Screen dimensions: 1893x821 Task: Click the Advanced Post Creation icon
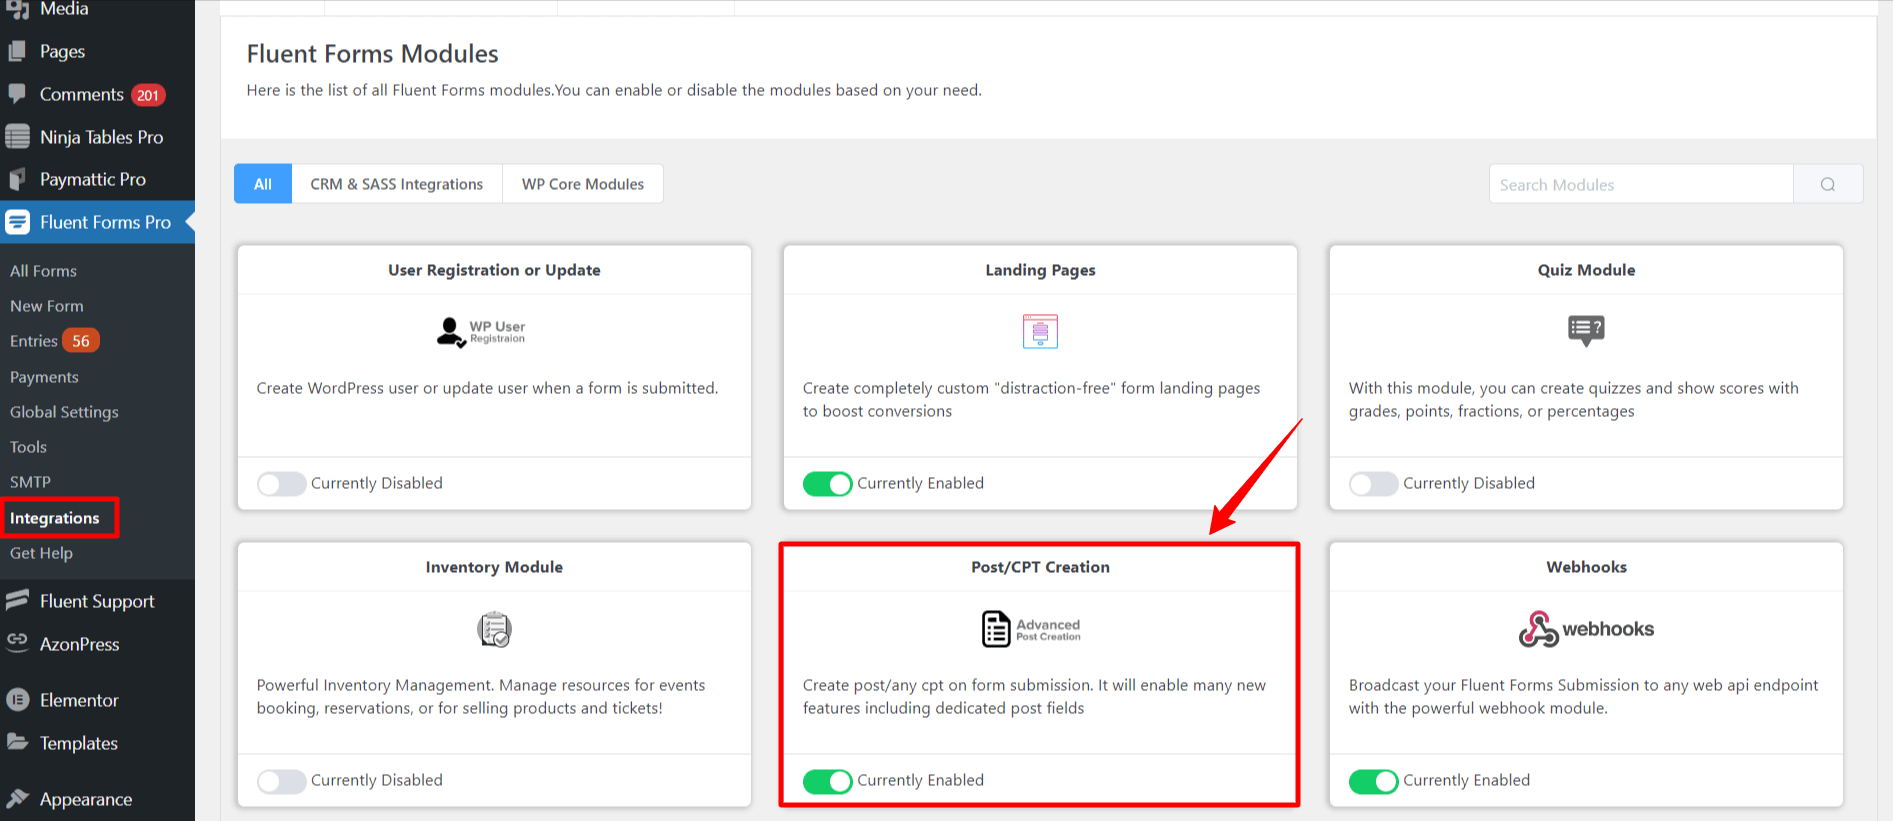[1030, 629]
